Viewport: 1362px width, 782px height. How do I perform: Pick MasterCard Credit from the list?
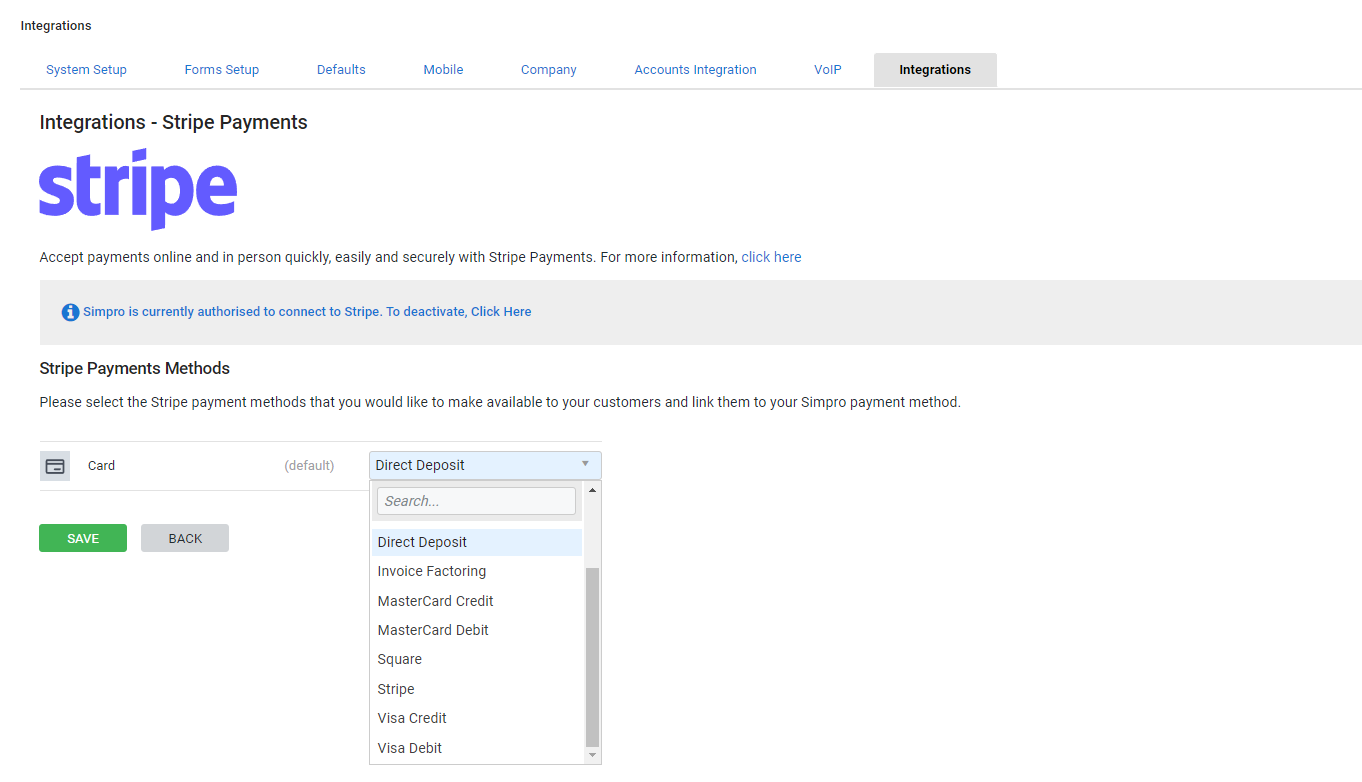476,601
